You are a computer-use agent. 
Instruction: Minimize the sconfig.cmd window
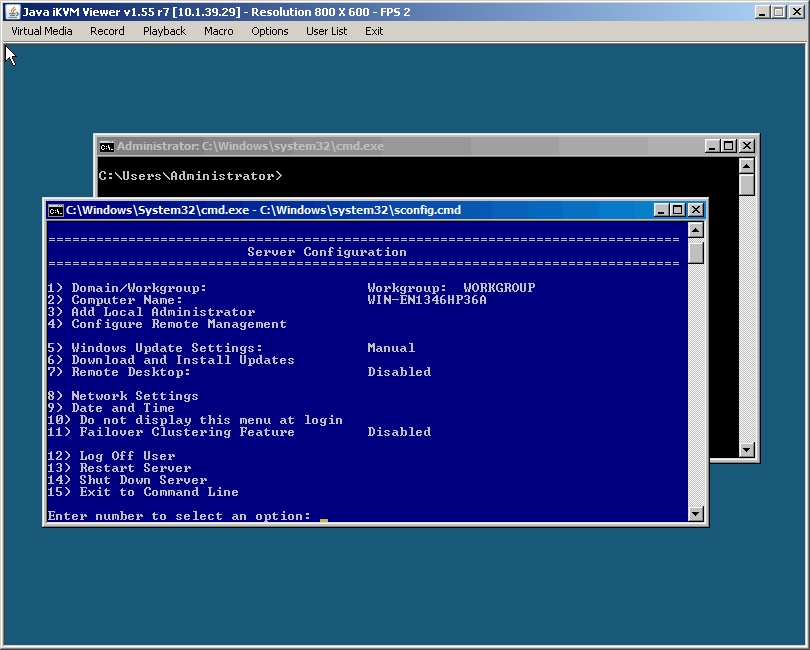(x=661, y=210)
